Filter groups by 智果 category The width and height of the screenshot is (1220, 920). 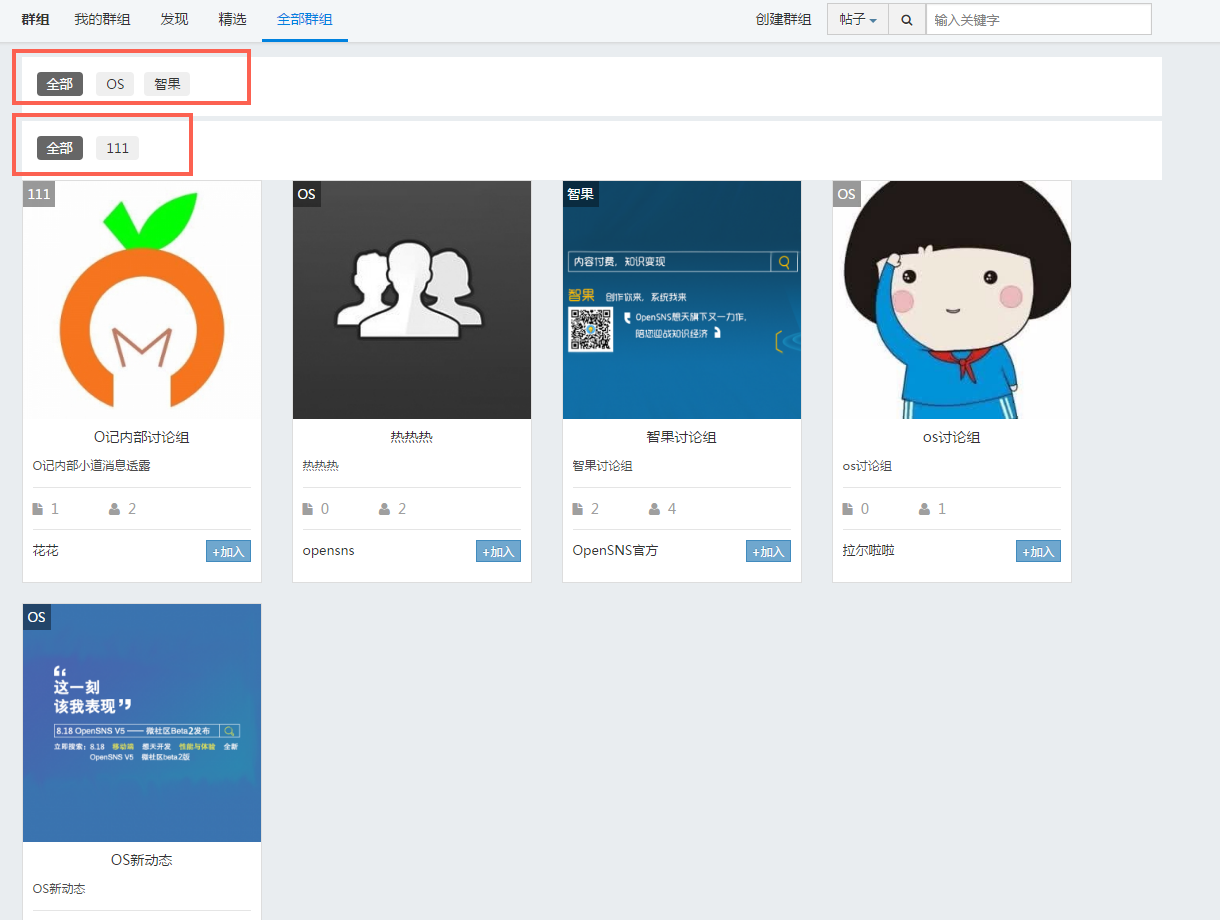167,84
